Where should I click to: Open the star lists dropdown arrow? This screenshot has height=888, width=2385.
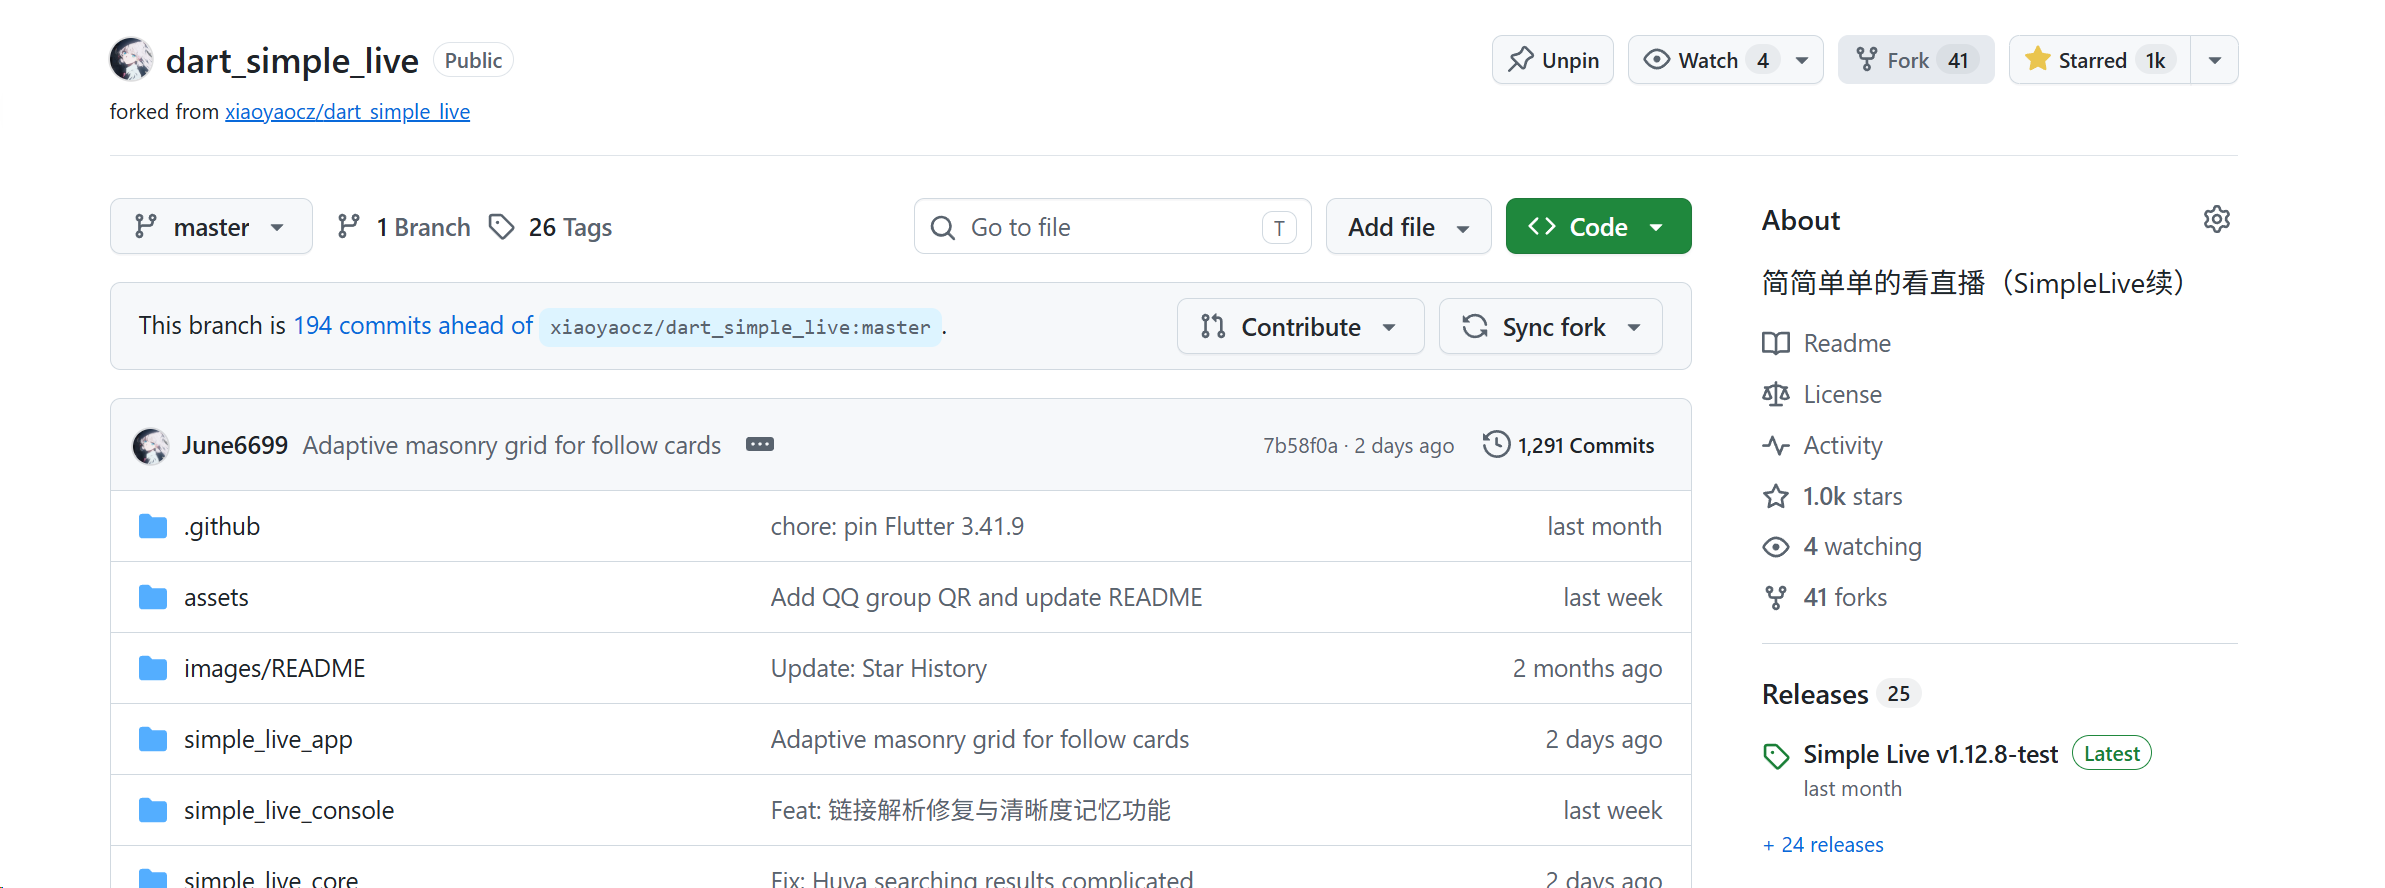[2215, 60]
